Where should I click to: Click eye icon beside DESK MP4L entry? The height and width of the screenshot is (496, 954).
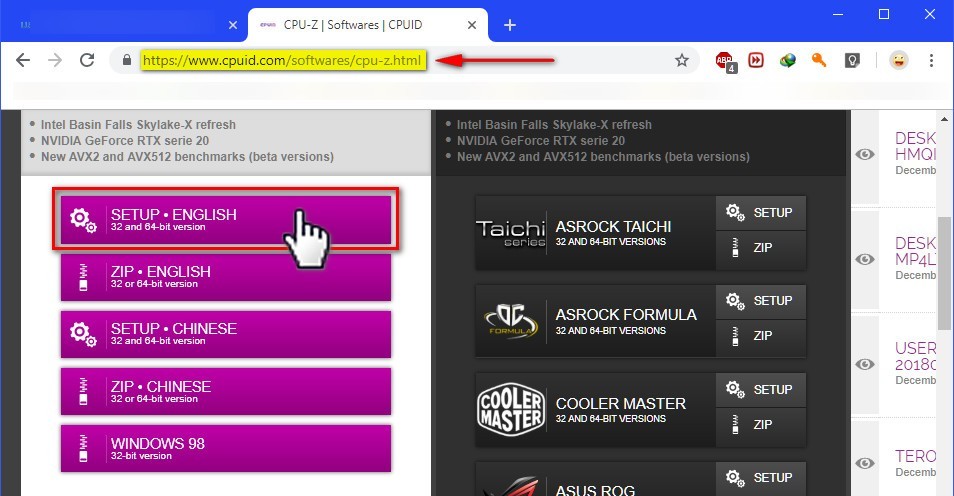click(865, 259)
